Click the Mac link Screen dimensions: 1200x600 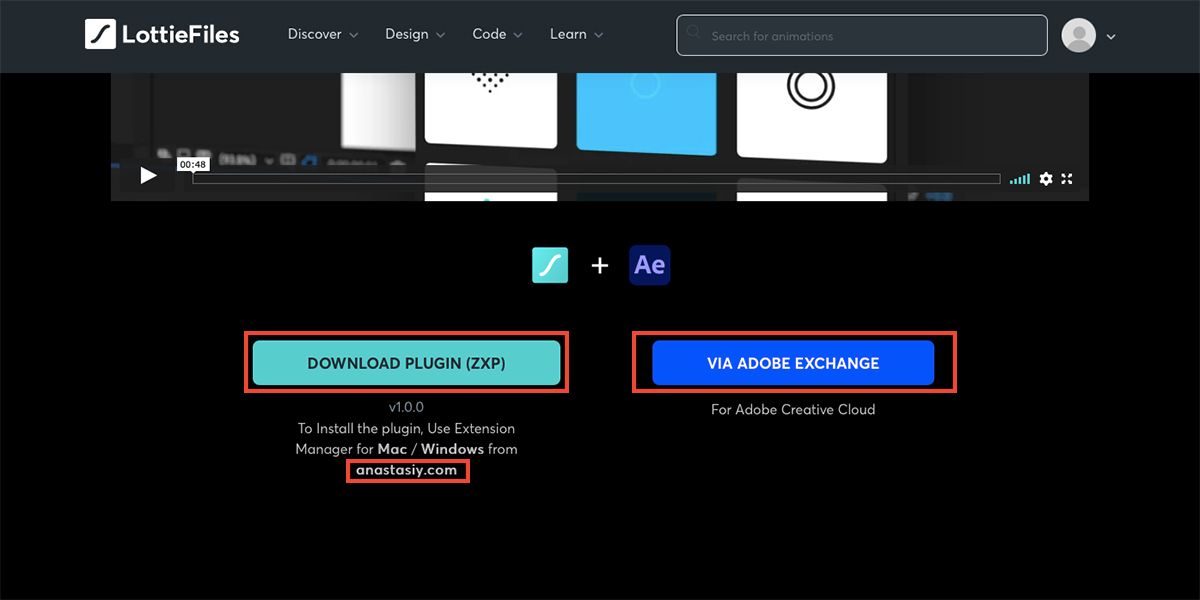(392, 449)
